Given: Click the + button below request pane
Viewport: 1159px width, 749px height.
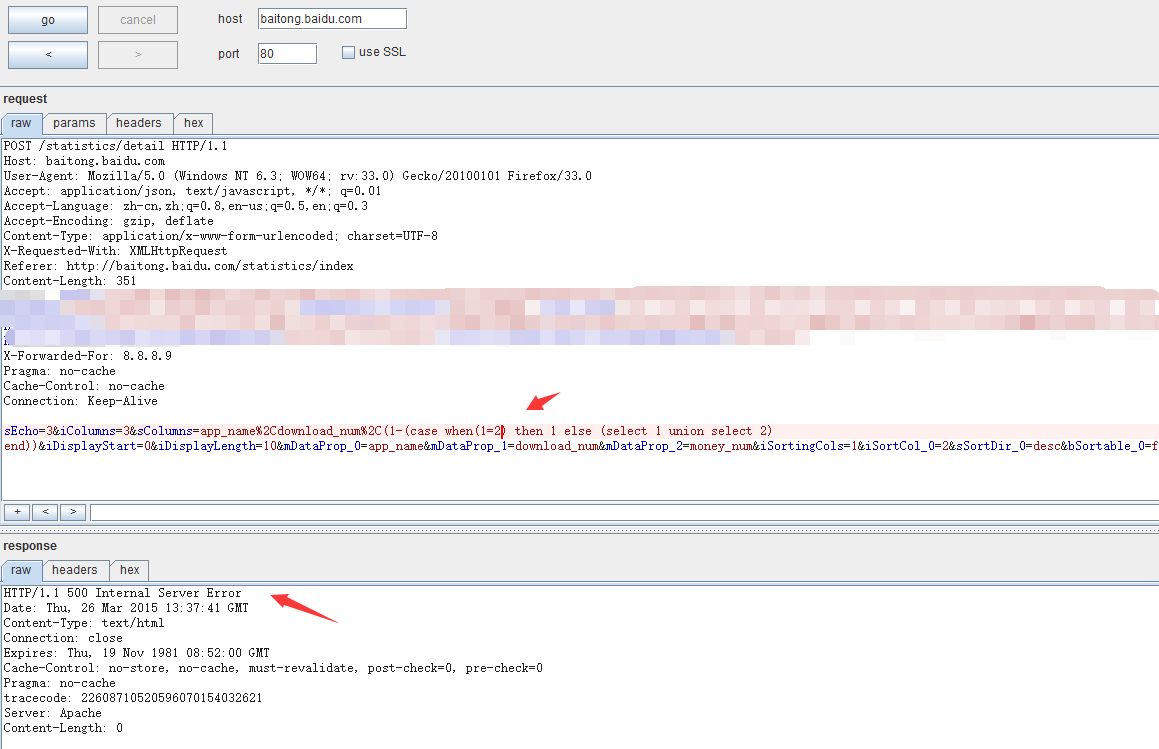Looking at the screenshot, I should [17, 512].
